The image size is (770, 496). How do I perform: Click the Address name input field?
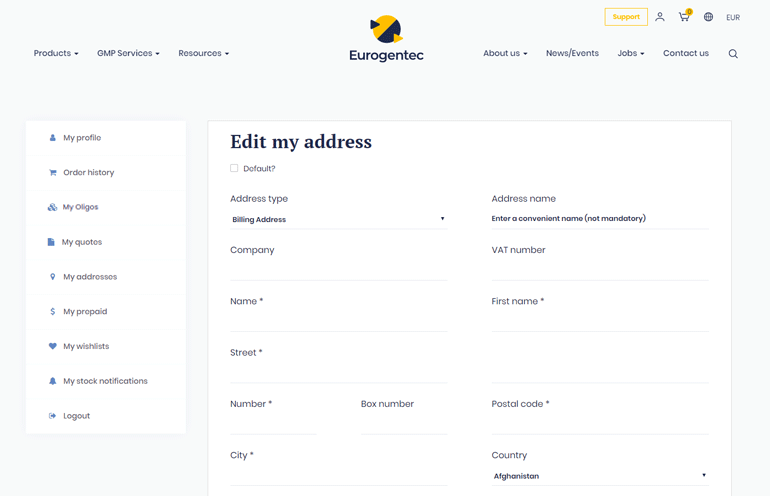(599, 218)
